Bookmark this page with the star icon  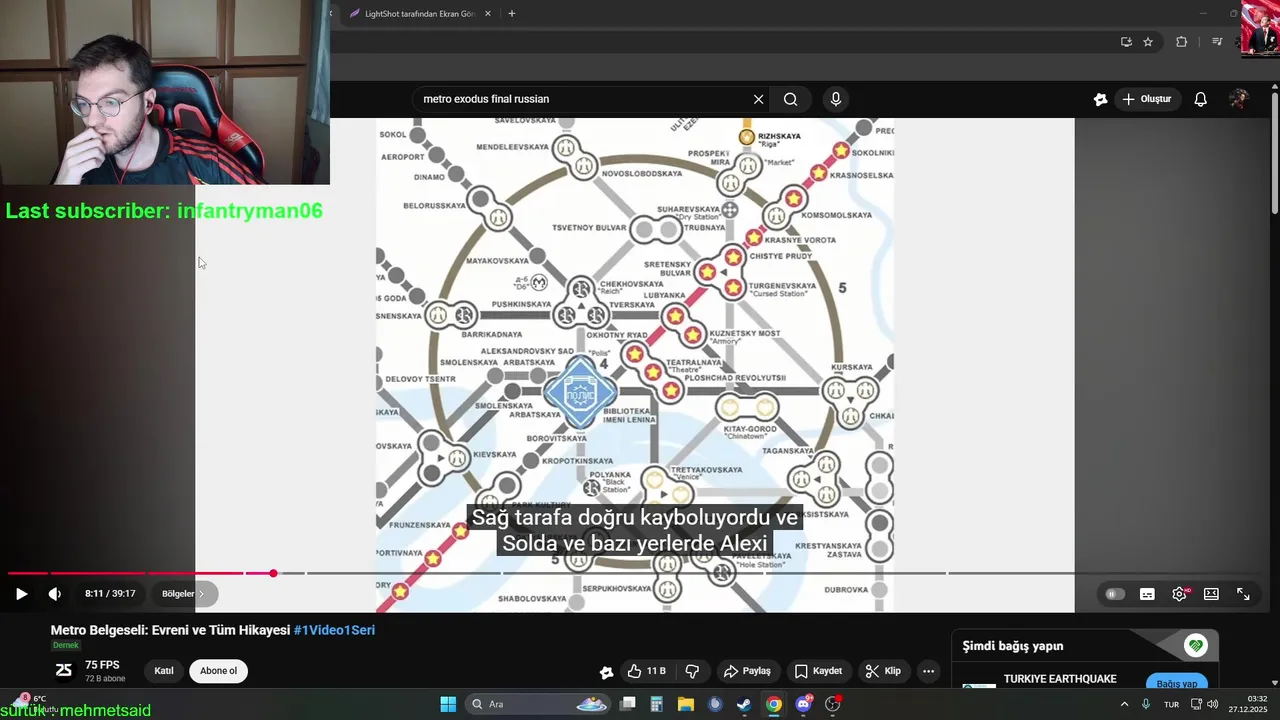click(1148, 42)
